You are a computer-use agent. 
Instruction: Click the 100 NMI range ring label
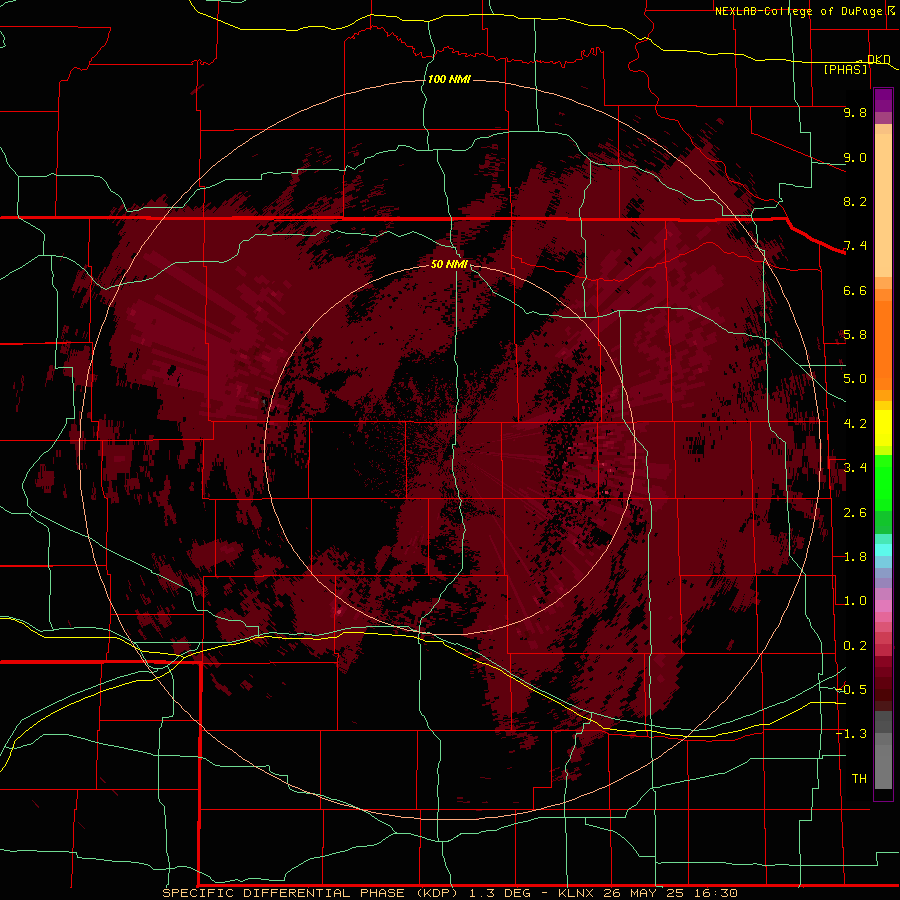449,79
